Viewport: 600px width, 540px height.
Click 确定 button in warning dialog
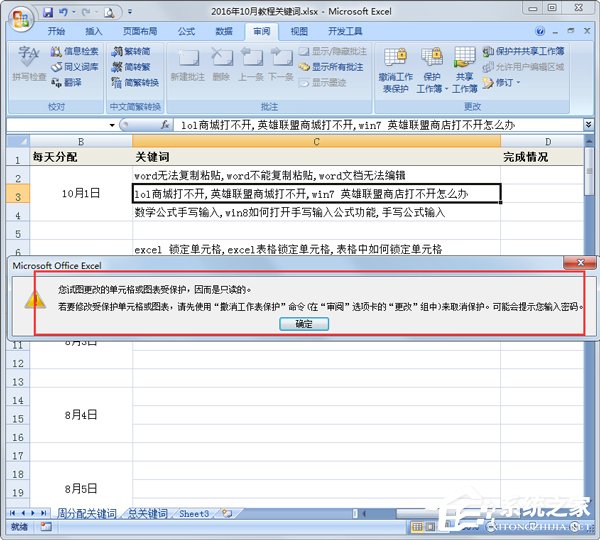(x=302, y=324)
